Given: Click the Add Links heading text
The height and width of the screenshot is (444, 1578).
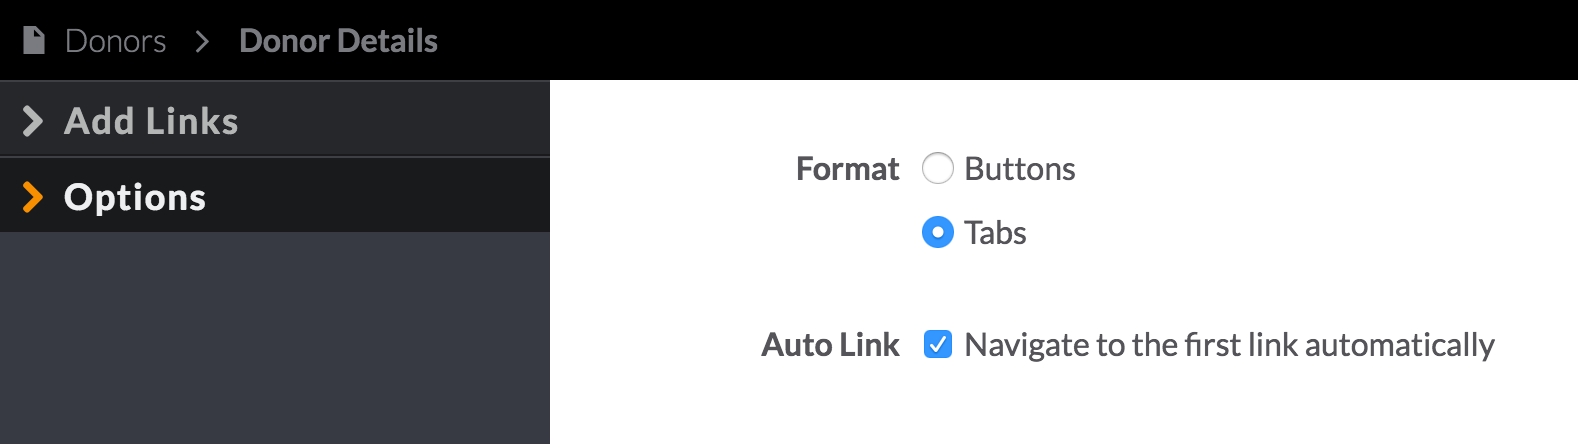Looking at the screenshot, I should pos(151,121).
